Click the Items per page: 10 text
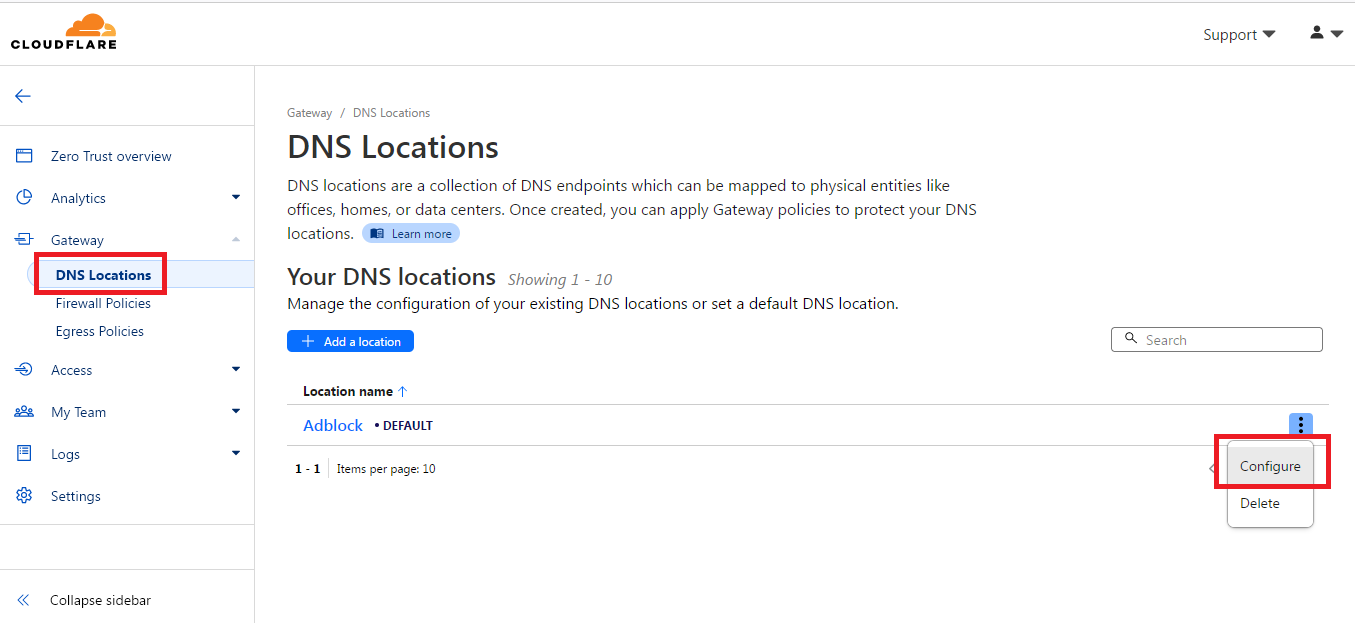The height and width of the screenshot is (623, 1355). [x=386, y=468]
